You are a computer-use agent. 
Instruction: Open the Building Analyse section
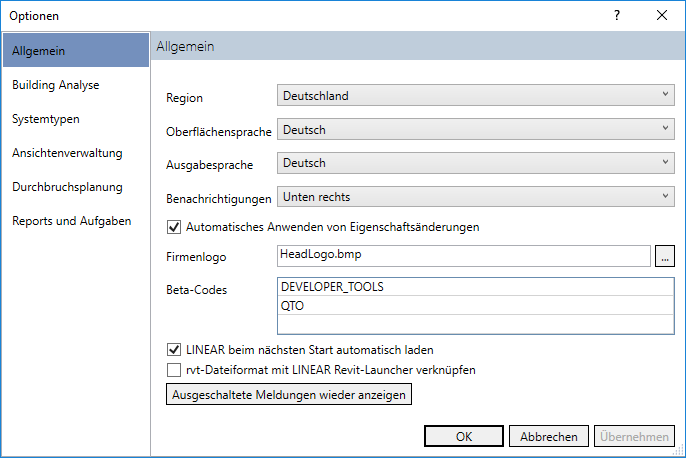point(76,84)
